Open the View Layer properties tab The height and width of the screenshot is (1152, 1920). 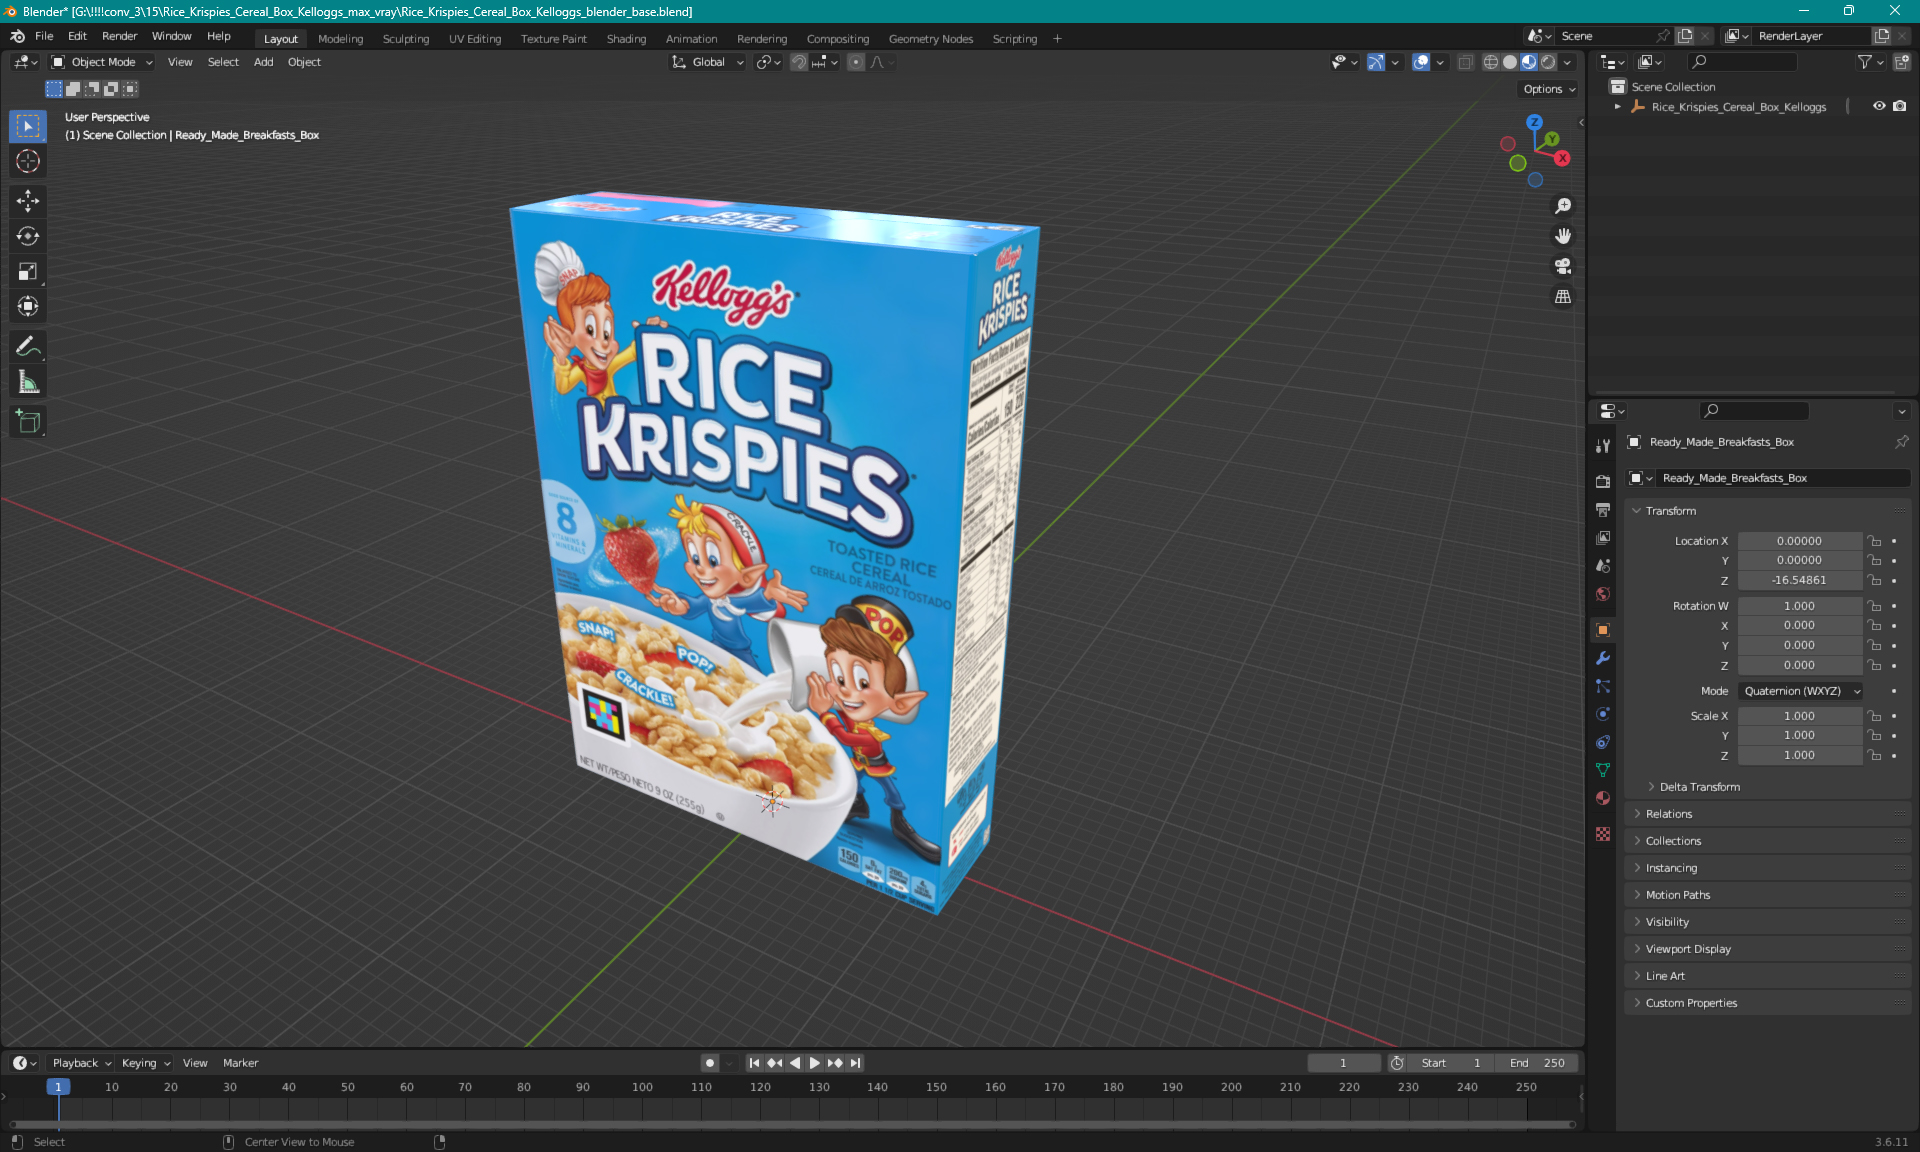click(1603, 537)
